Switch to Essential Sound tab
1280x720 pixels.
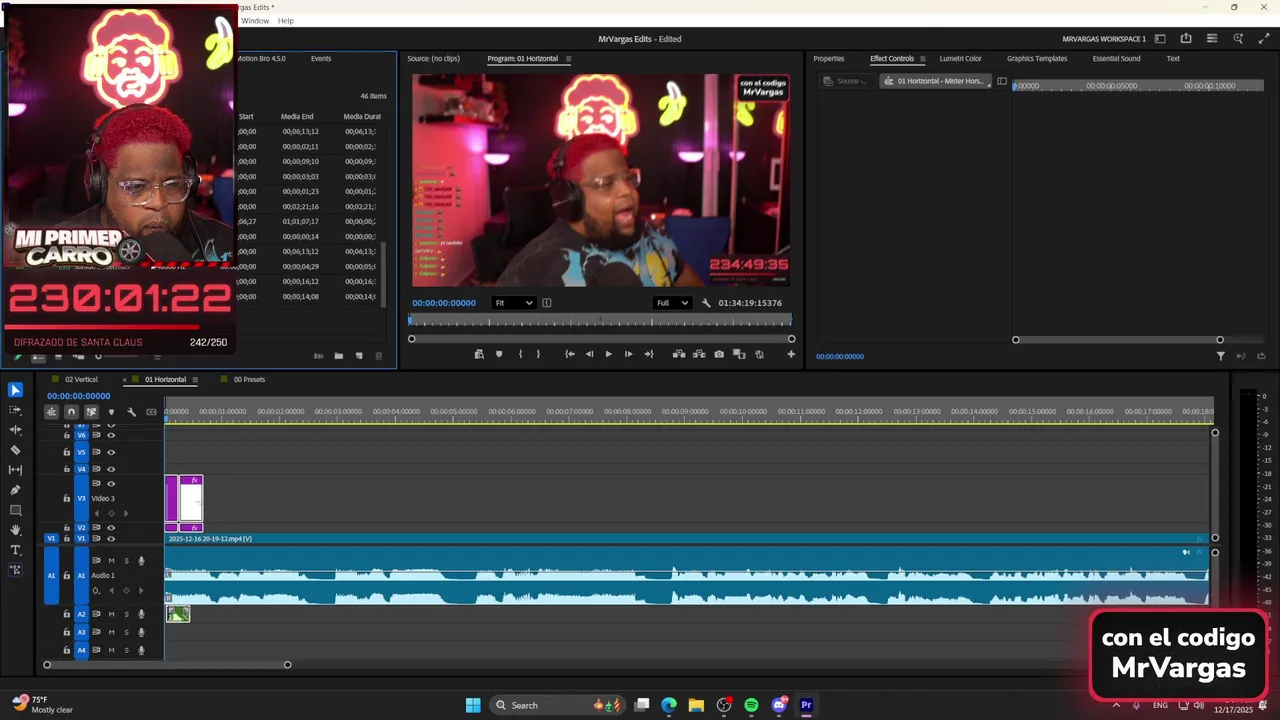(1116, 59)
